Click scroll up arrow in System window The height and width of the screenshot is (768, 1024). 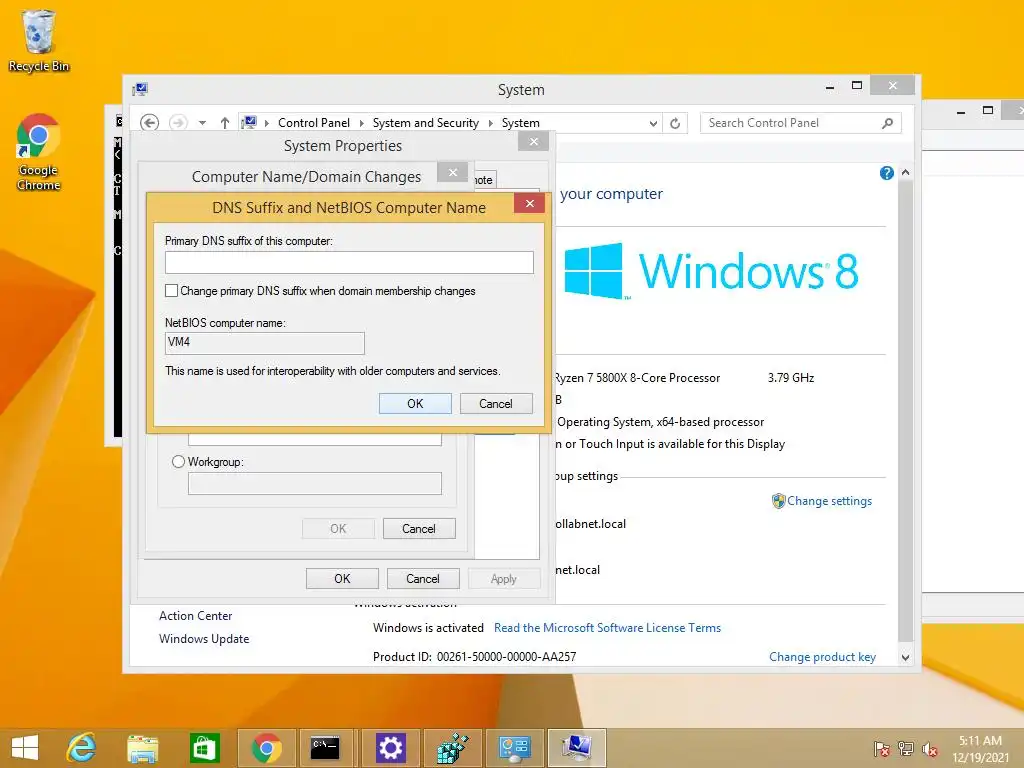click(905, 172)
